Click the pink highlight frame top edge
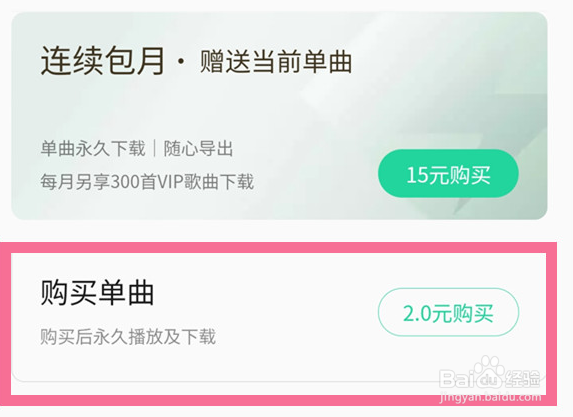573x417 pixels. (x=278, y=247)
